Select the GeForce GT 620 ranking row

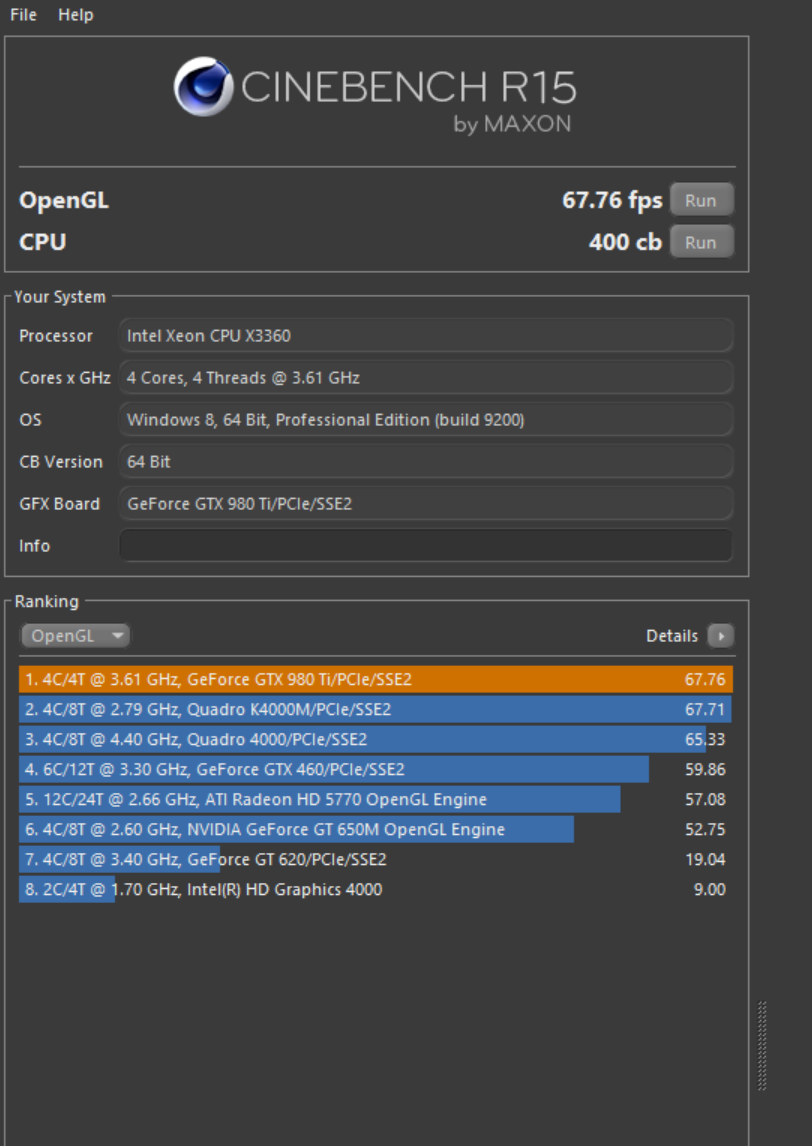click(375, 860)
